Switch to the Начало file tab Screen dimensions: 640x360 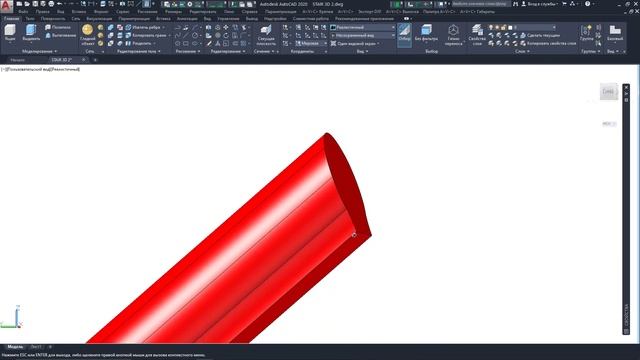18,60
